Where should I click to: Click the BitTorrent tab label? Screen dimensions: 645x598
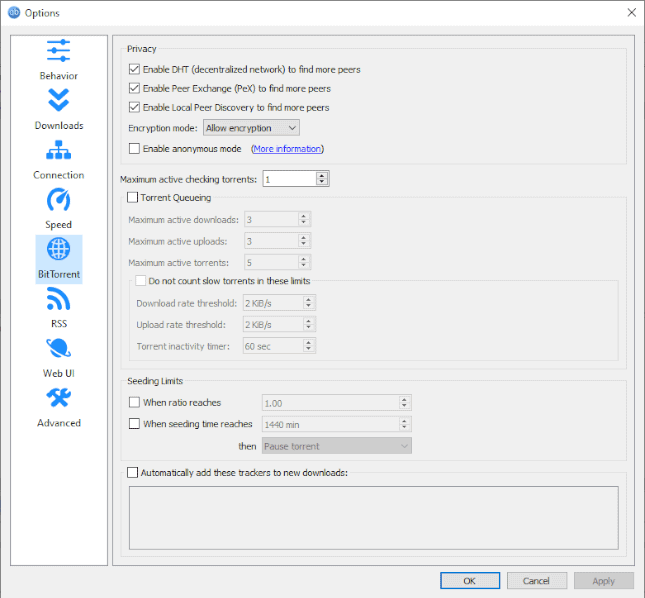click(x=59, y=274)
